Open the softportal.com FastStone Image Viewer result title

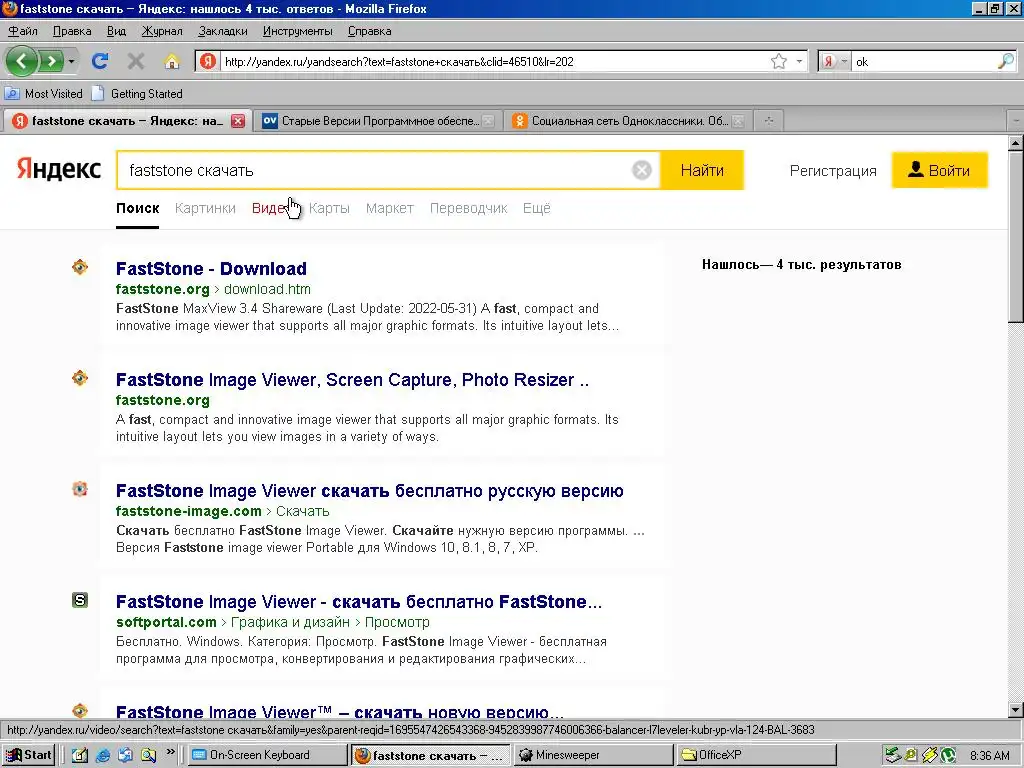pyautogui.click(x=359, y=601)
